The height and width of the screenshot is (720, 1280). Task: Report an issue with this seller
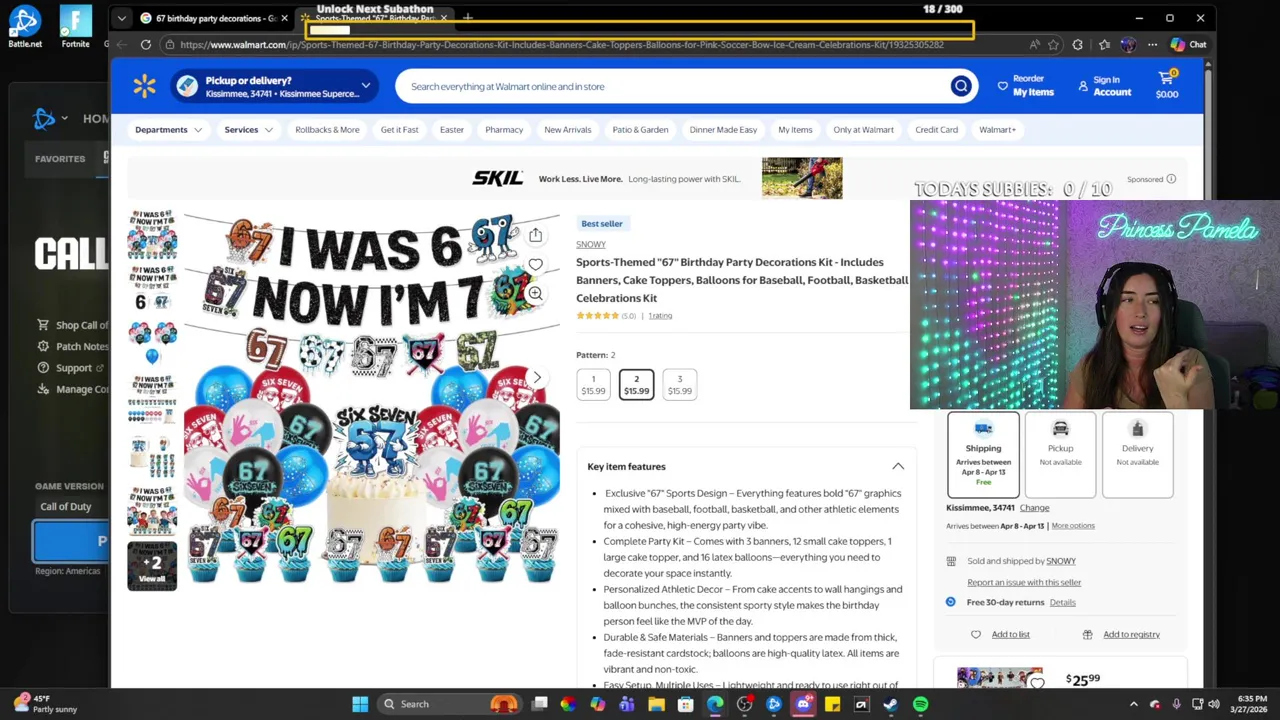[1024, 582]
